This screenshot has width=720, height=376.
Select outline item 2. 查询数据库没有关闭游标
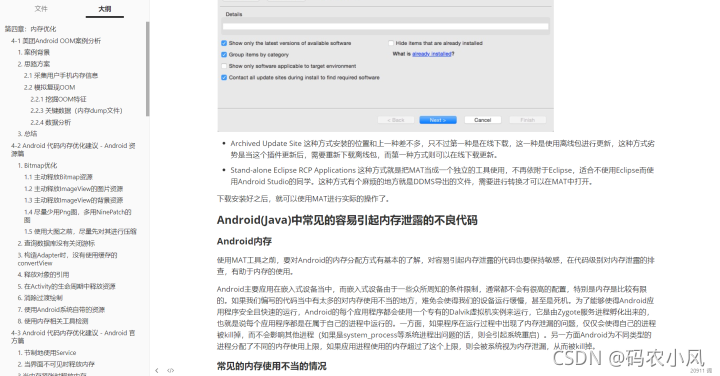[56, 243]
